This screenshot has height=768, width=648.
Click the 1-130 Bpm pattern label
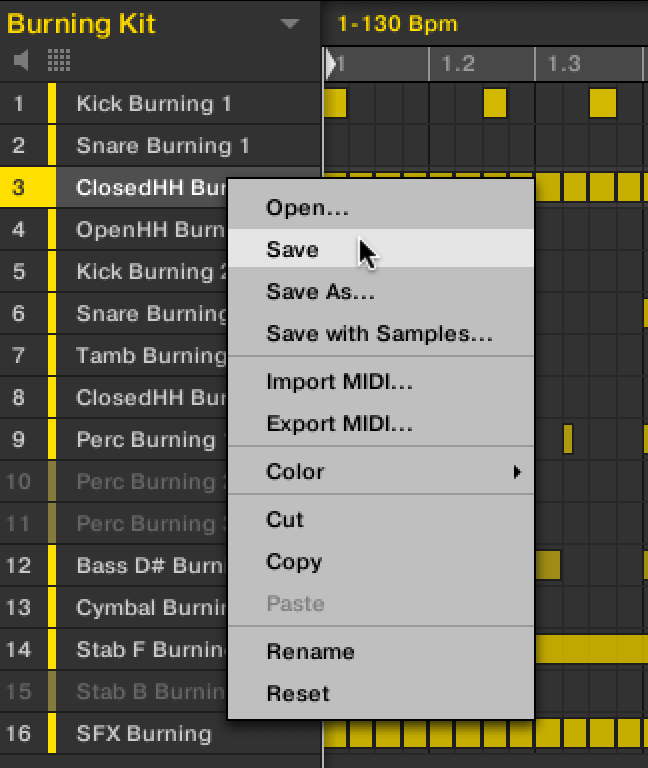pyautogui.click(x=397, y=23)
